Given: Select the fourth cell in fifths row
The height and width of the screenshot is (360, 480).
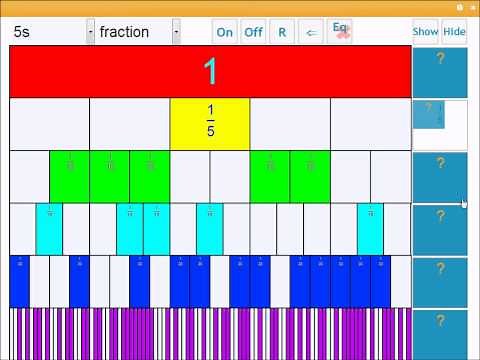Looking at the screenshot, I should tap(290, 124).
